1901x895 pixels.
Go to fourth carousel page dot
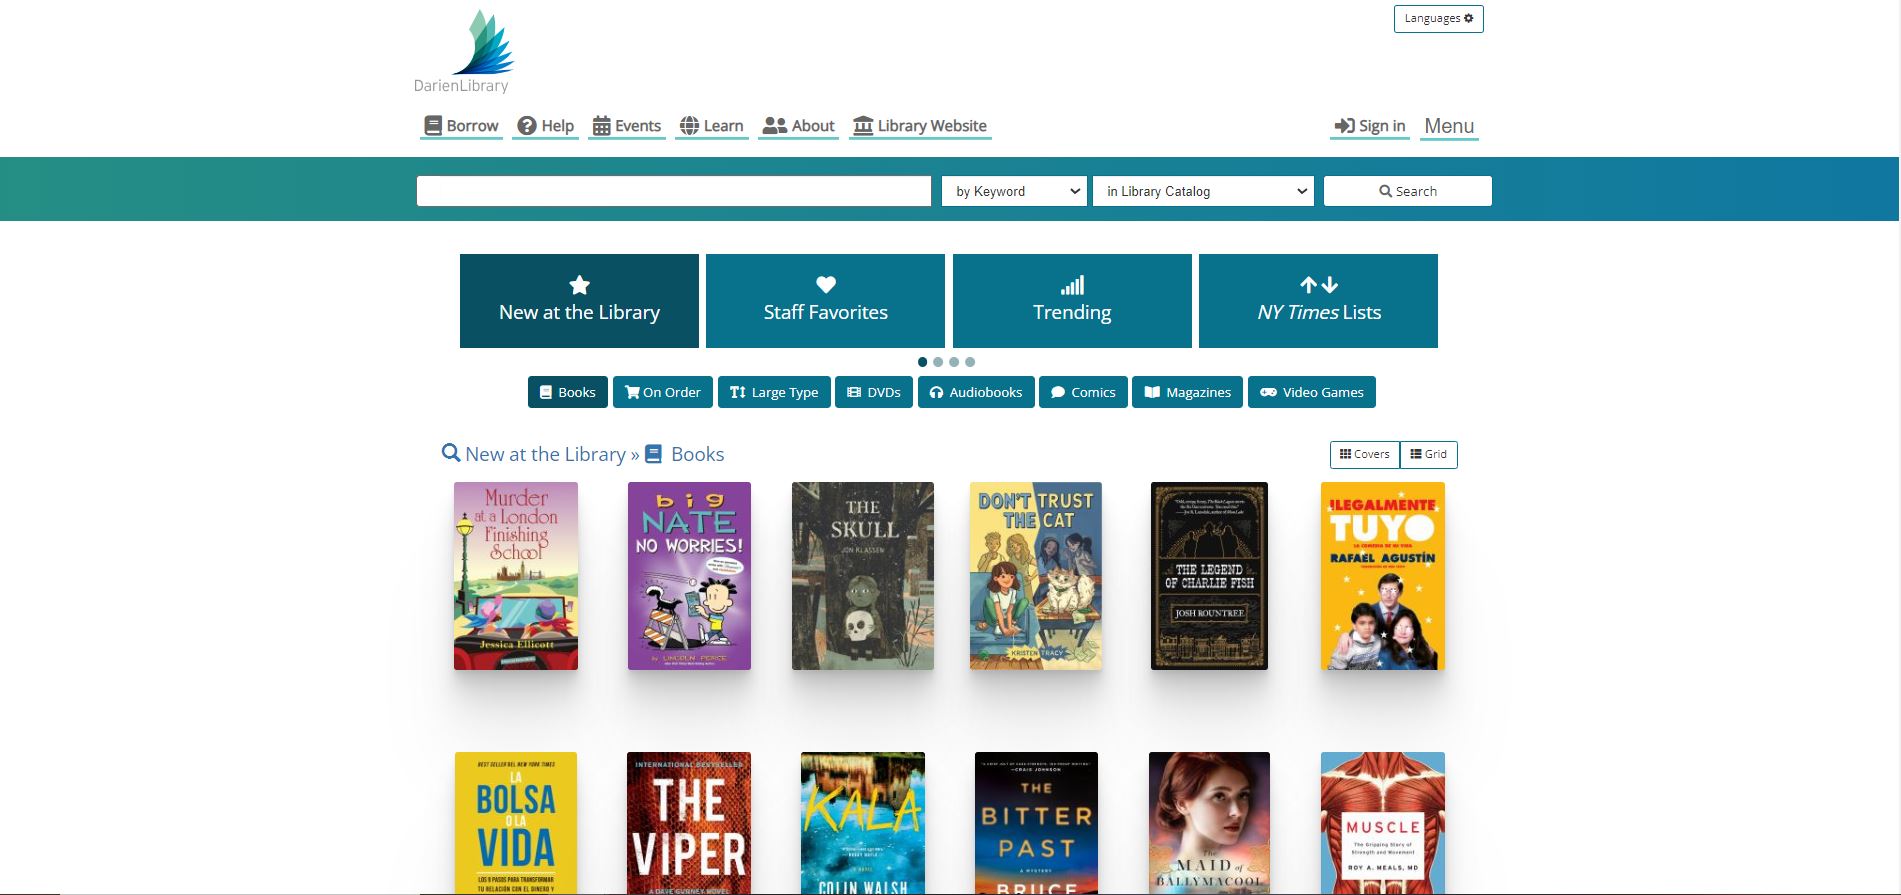[x=970, y=362]
